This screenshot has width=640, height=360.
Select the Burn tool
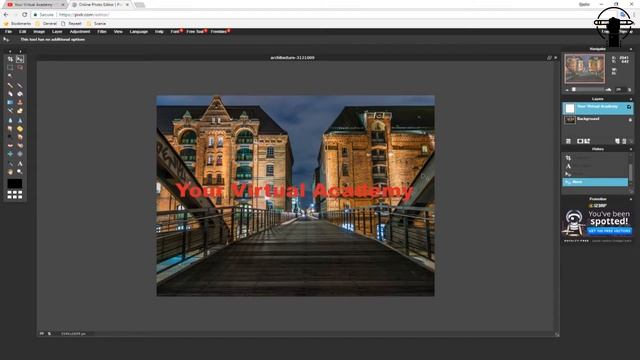click(x=20, y=138)
